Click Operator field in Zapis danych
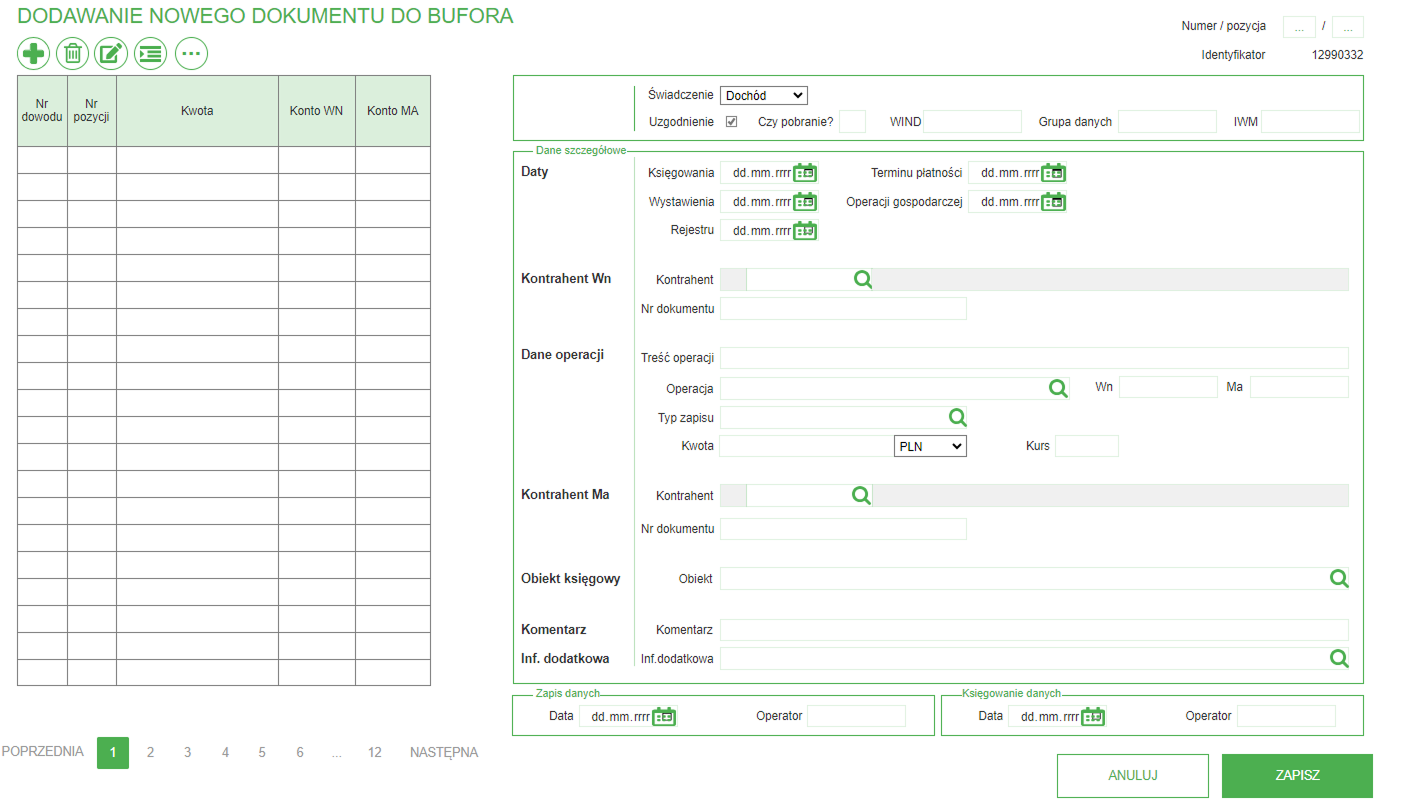Image resolution: width=1410 pixels, height=812 pixels. (856, 716)
